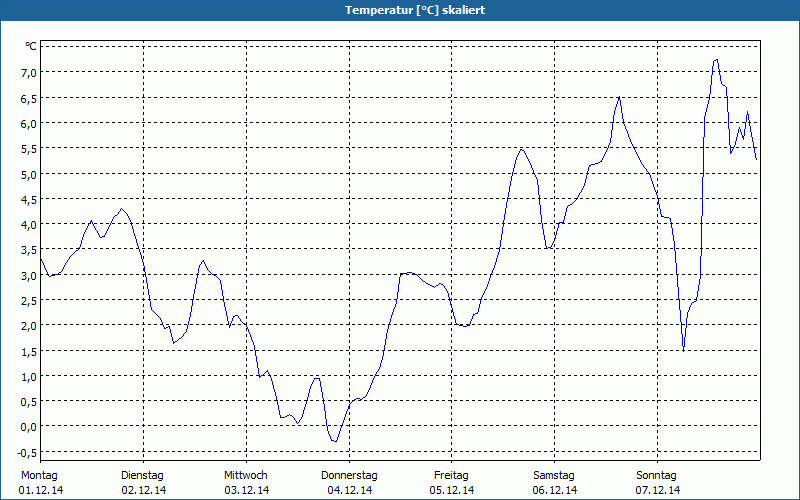Select the Samstag day label
The height and width of the screenshot is (500, 800).
point(554,475)
